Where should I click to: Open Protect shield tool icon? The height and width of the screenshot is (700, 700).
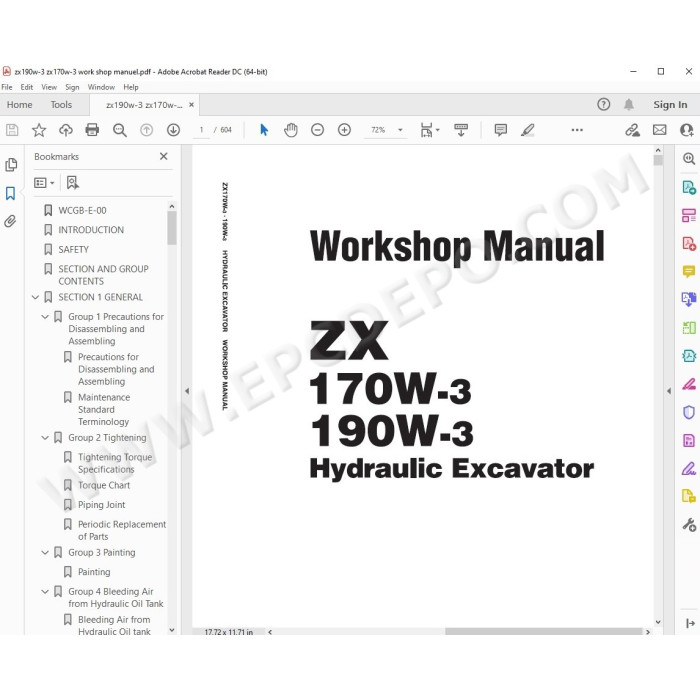coord(688,412)
